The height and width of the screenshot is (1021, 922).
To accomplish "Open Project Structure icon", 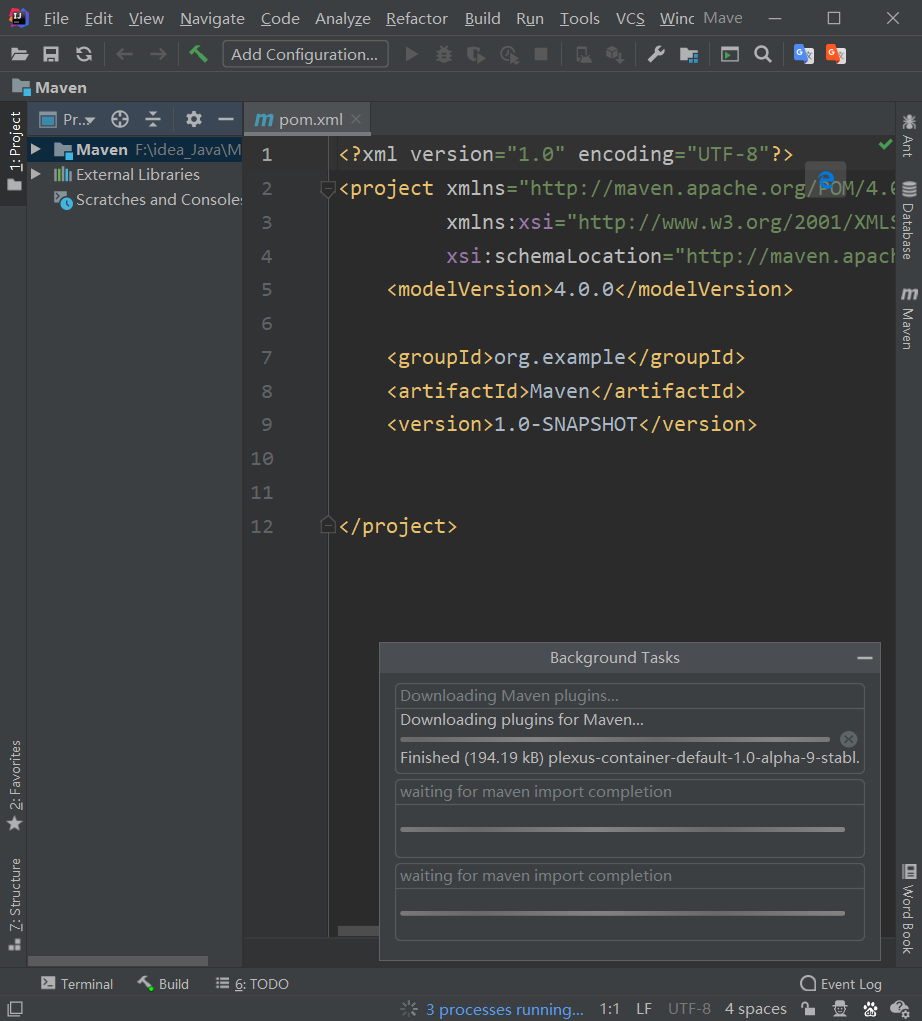I will click(689, 55).
